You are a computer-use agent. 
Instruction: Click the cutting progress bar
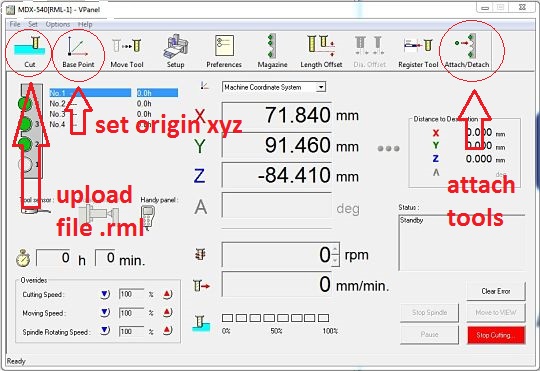click(275, 318)
